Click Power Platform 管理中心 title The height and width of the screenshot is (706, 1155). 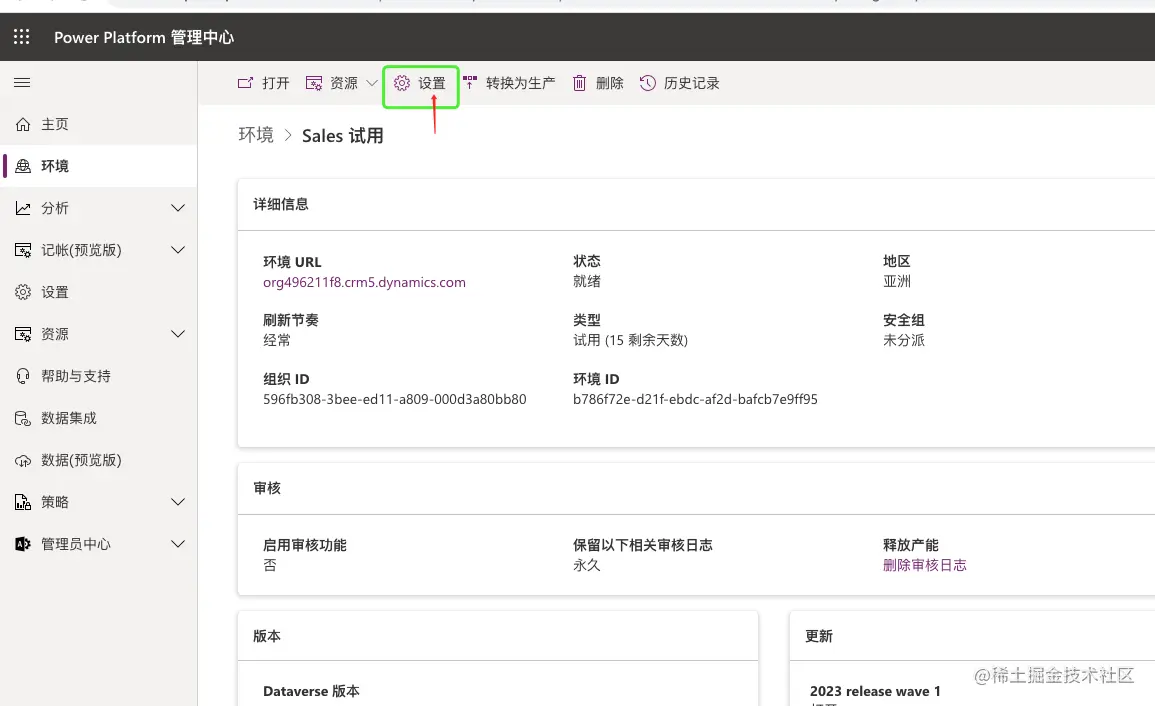144,38
